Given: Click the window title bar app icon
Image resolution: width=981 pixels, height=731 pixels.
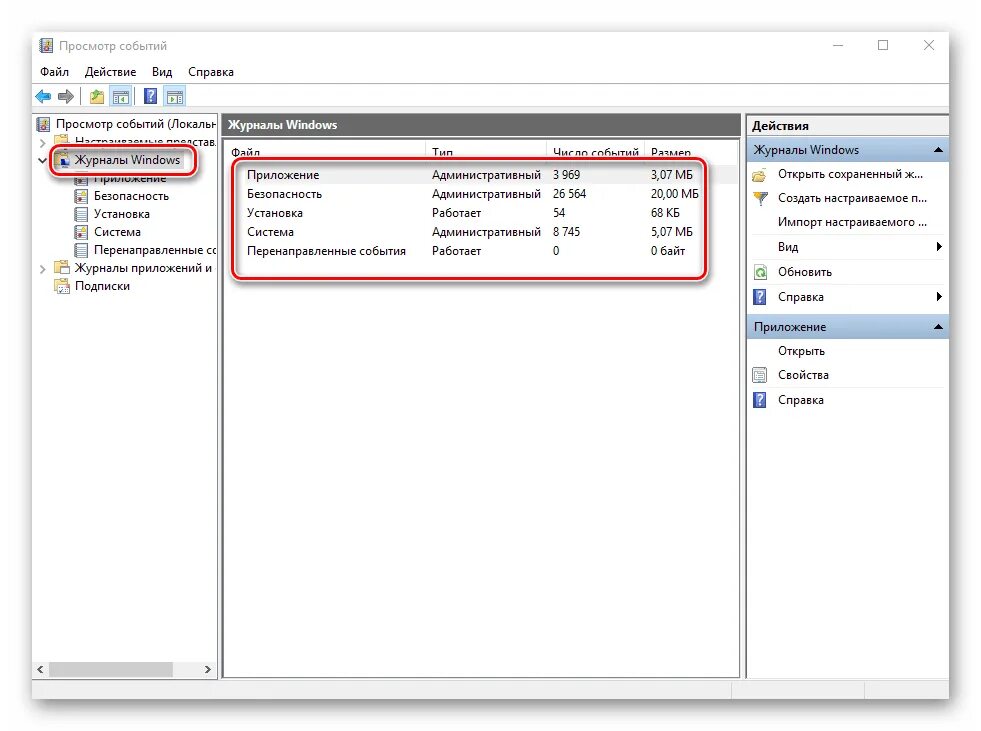Looking at the screenshot, I should [46, 46].
